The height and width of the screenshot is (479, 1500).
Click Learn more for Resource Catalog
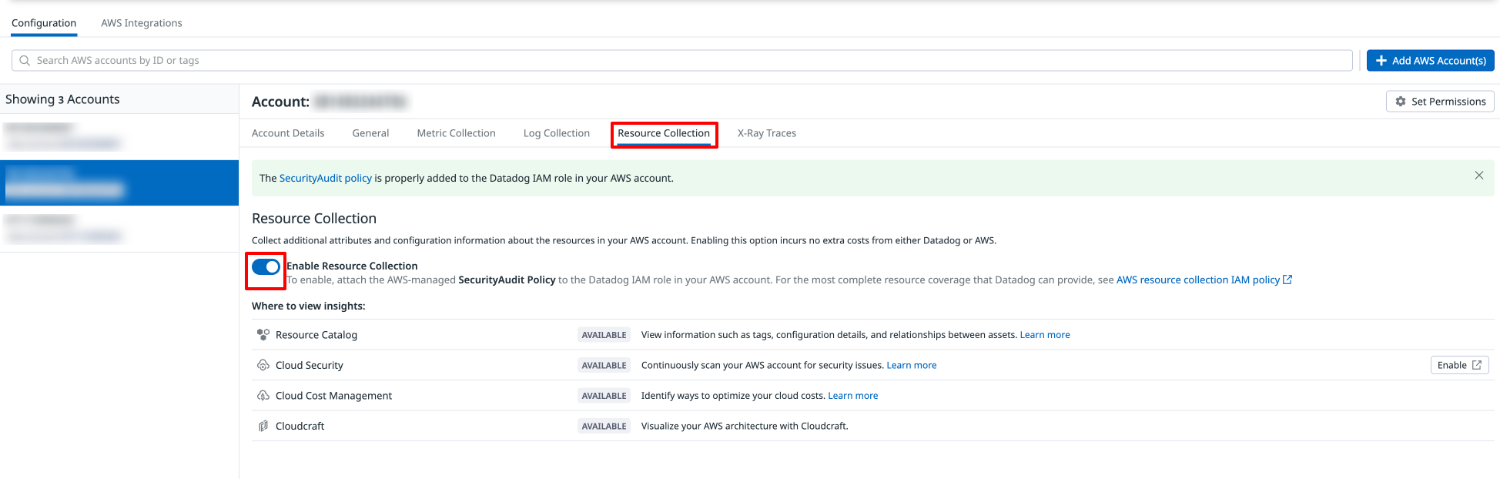(1045, 335)
